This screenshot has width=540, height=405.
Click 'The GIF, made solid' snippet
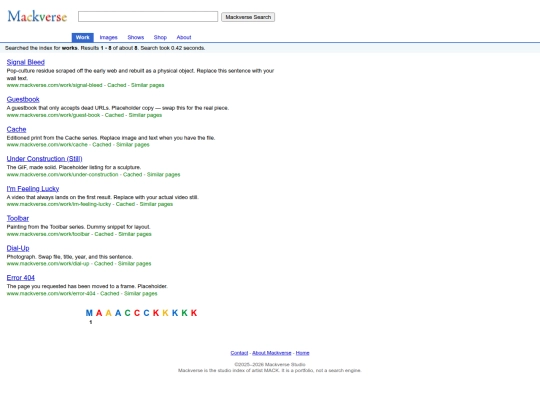coord(74,167)
